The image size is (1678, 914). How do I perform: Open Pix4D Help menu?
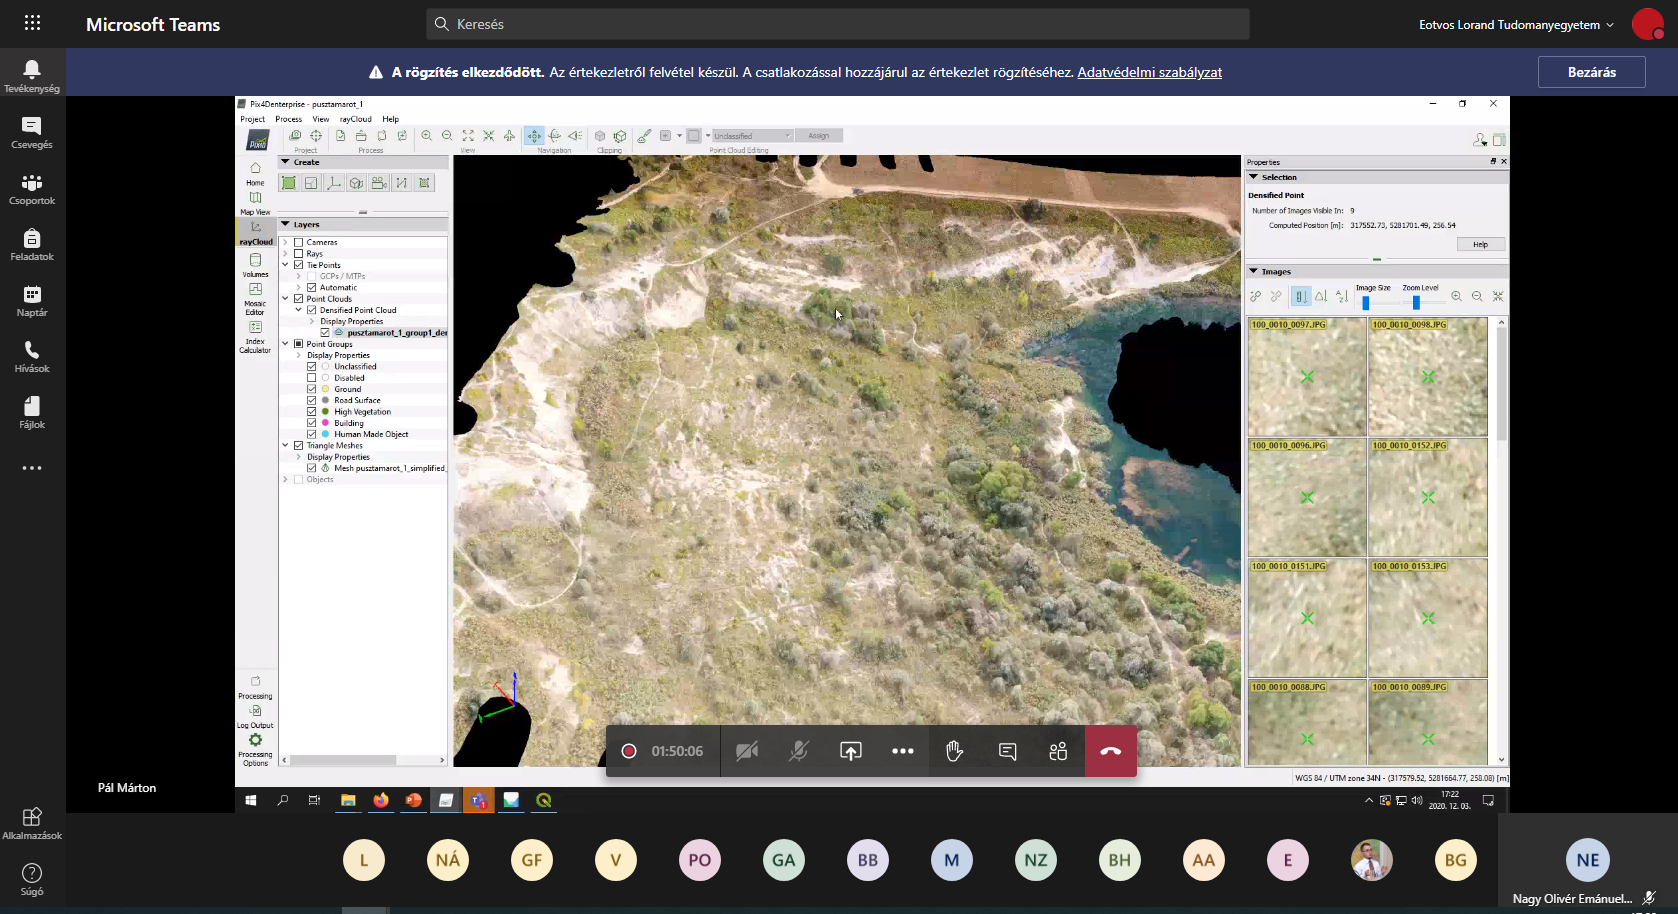pyautogui.click(x=390, y=119)
